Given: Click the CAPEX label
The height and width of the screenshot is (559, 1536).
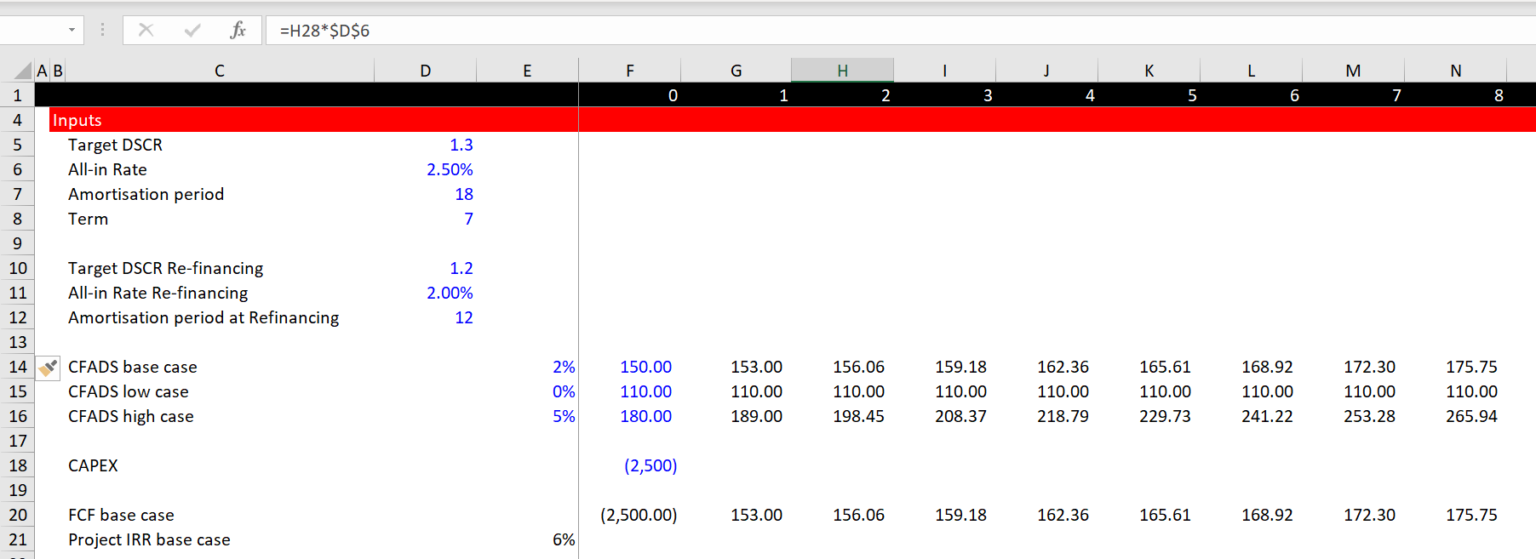Looking at the screenshot, I should pyautogui.click(x=93, y=466).
